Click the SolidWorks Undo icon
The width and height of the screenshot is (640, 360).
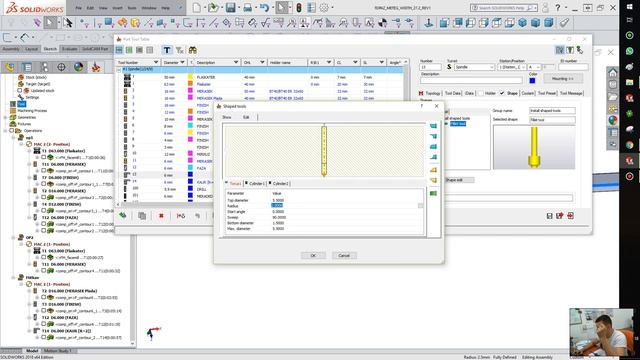(264, 7)
